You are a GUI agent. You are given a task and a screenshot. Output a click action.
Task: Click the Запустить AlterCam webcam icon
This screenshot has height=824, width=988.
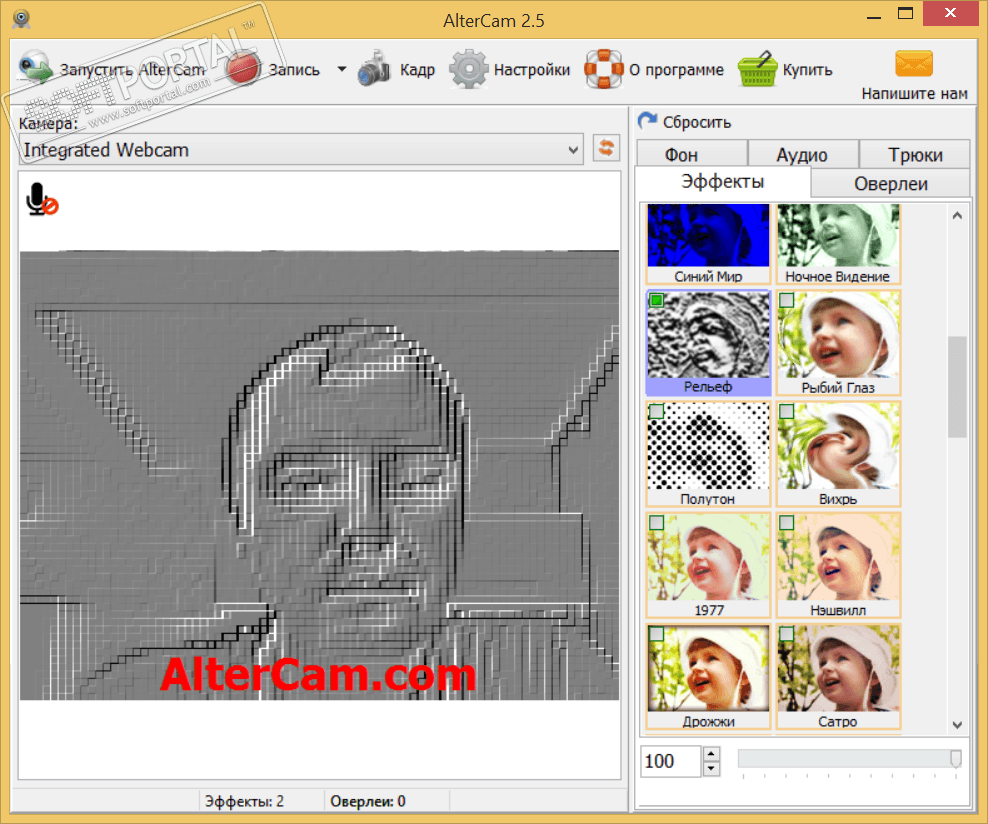click(35, 67)
